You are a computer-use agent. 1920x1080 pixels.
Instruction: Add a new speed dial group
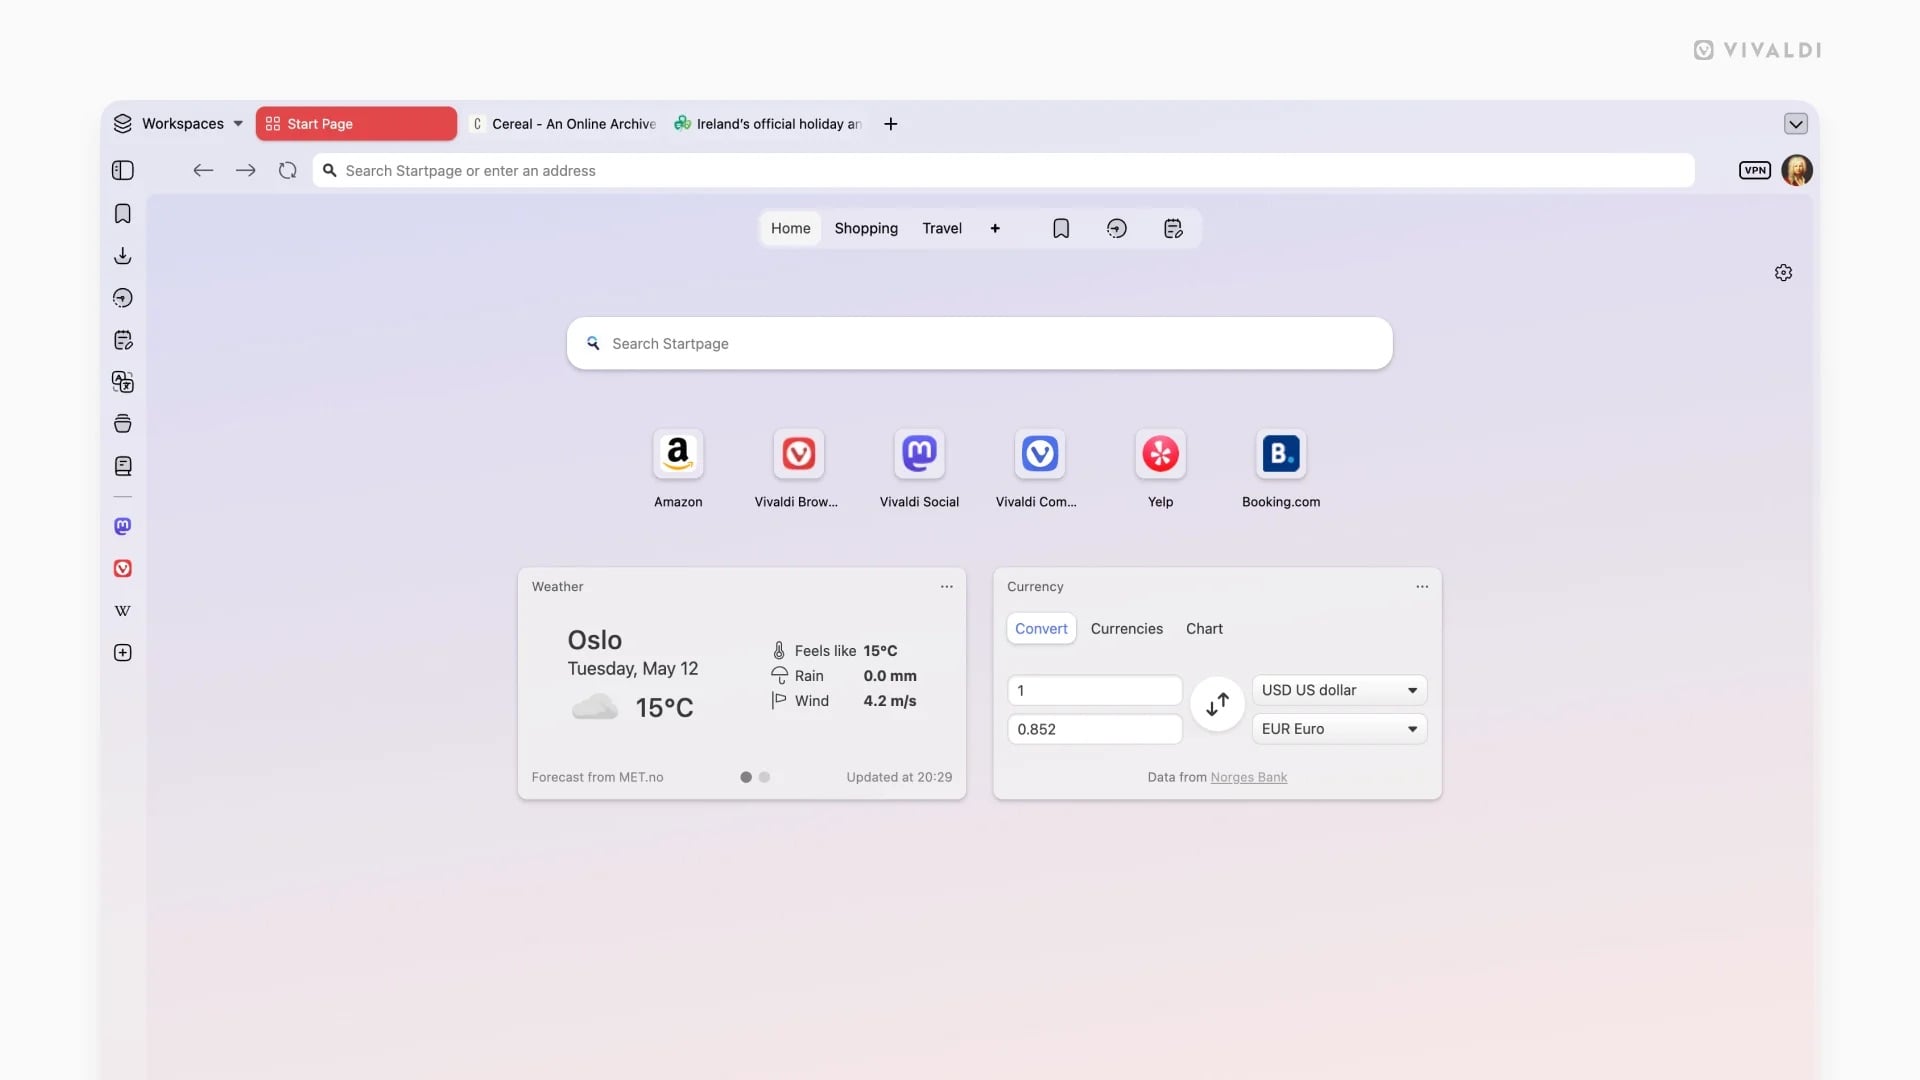995,229
